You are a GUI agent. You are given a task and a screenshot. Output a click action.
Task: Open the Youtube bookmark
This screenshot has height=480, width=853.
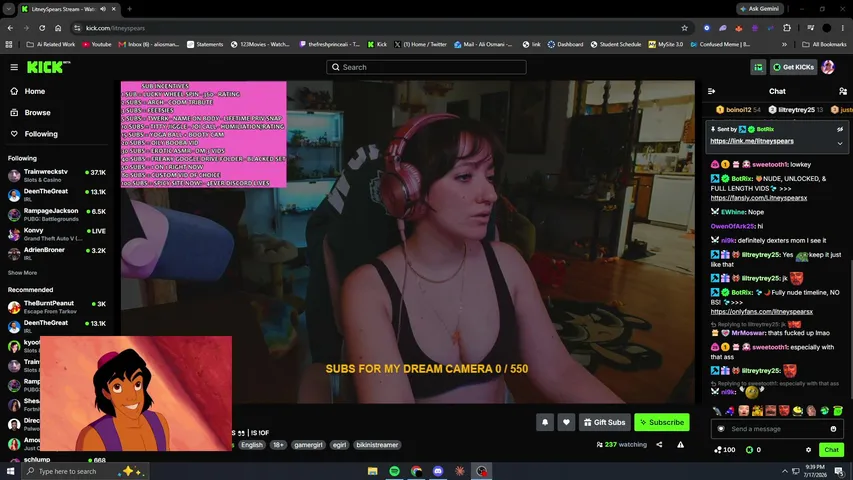96,45
